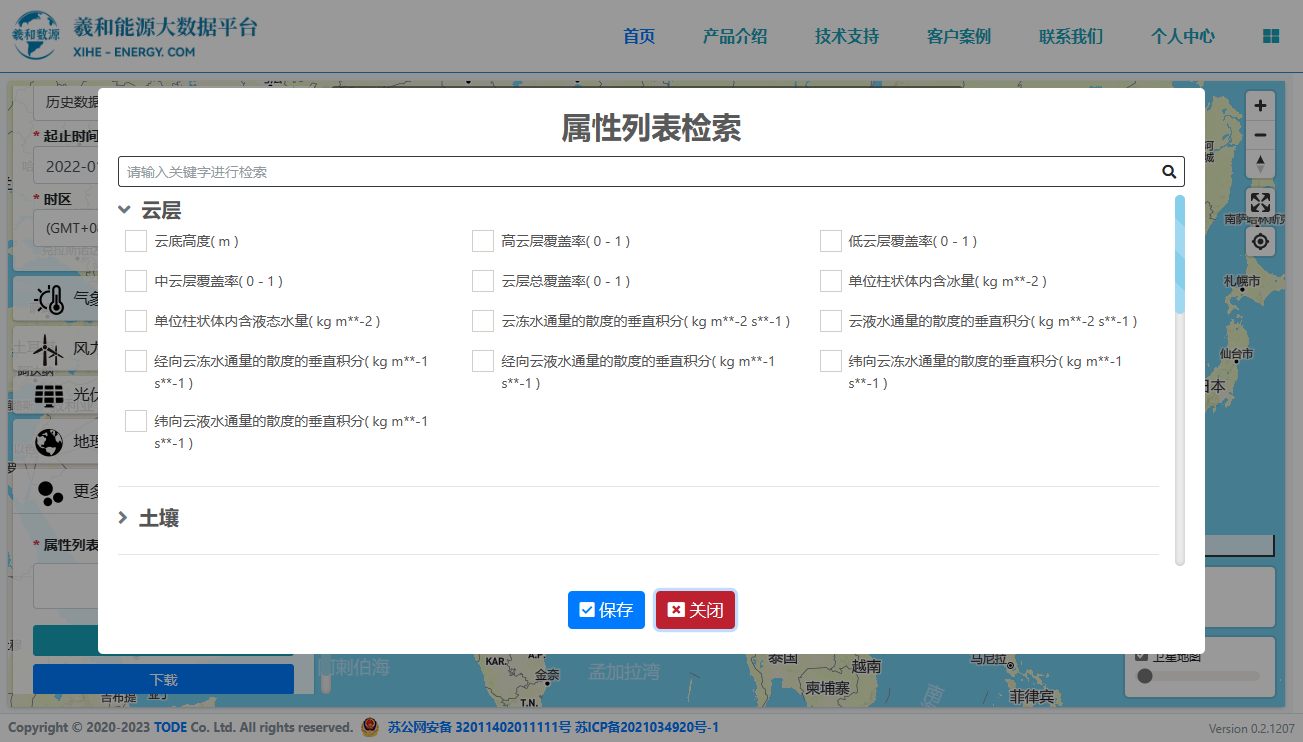Check 云冻水通量的散度的垂直积分 checkbox
The image size is (1303, 742).
point(483,321)
